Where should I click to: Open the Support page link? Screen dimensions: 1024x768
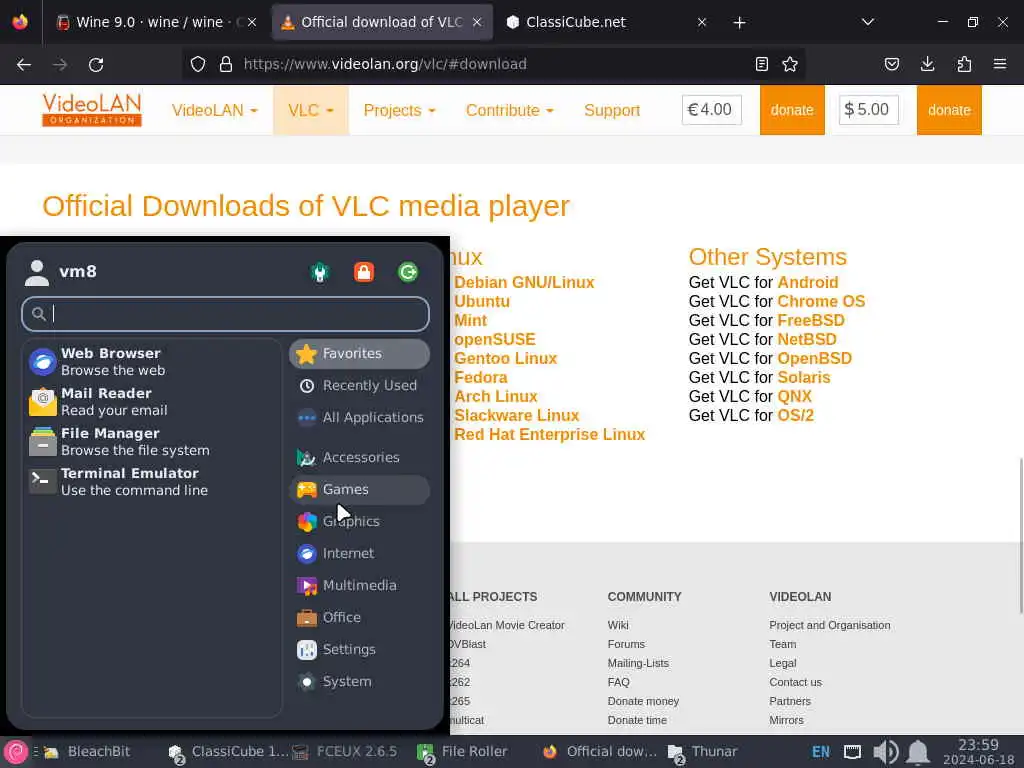tap(612, 110)
